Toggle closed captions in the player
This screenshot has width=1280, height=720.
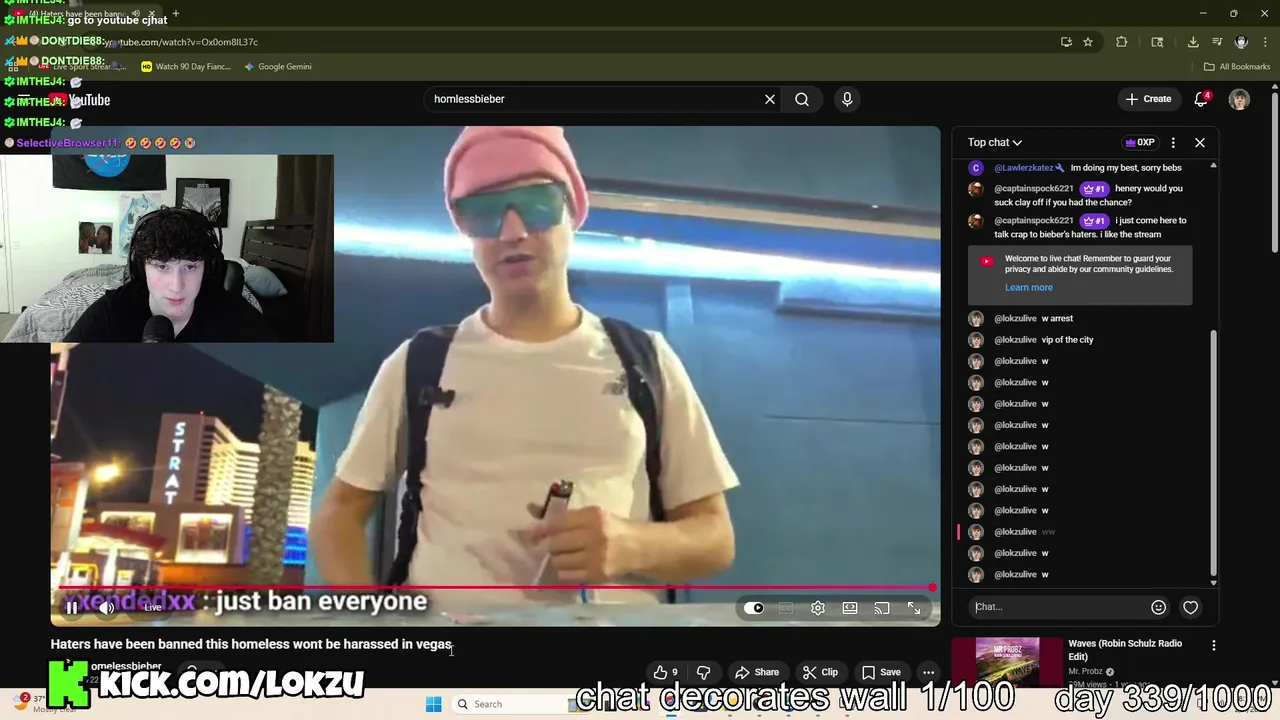point(786,608)
